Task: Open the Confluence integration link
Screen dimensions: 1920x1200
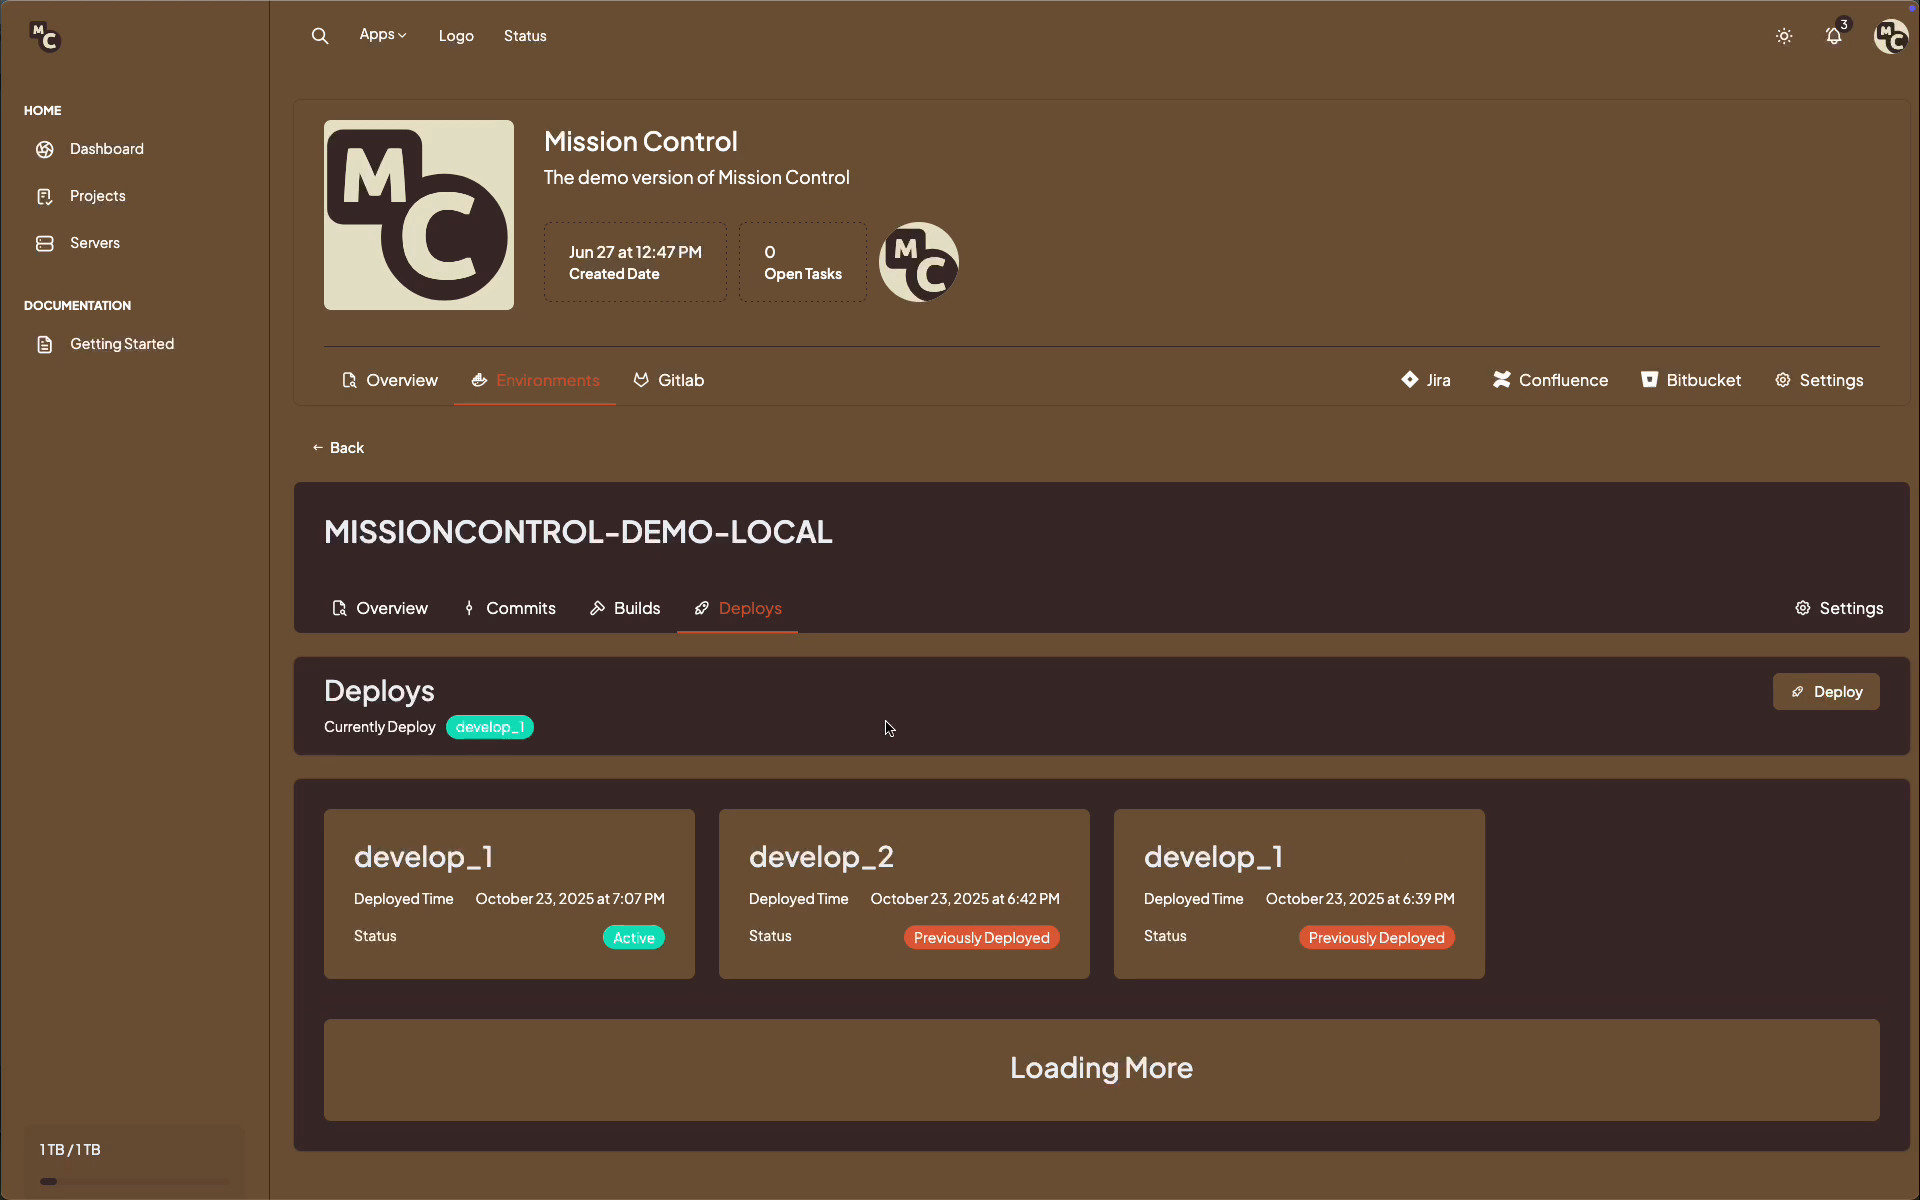Action: [1550, 380]
